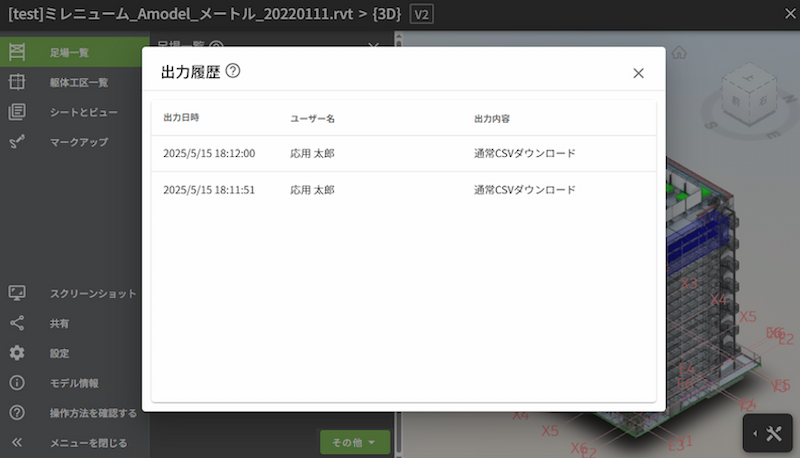Click the スクリーンショット screenshot icon
800x458 pixels.
pyautogui.click(x=17, y=293)
